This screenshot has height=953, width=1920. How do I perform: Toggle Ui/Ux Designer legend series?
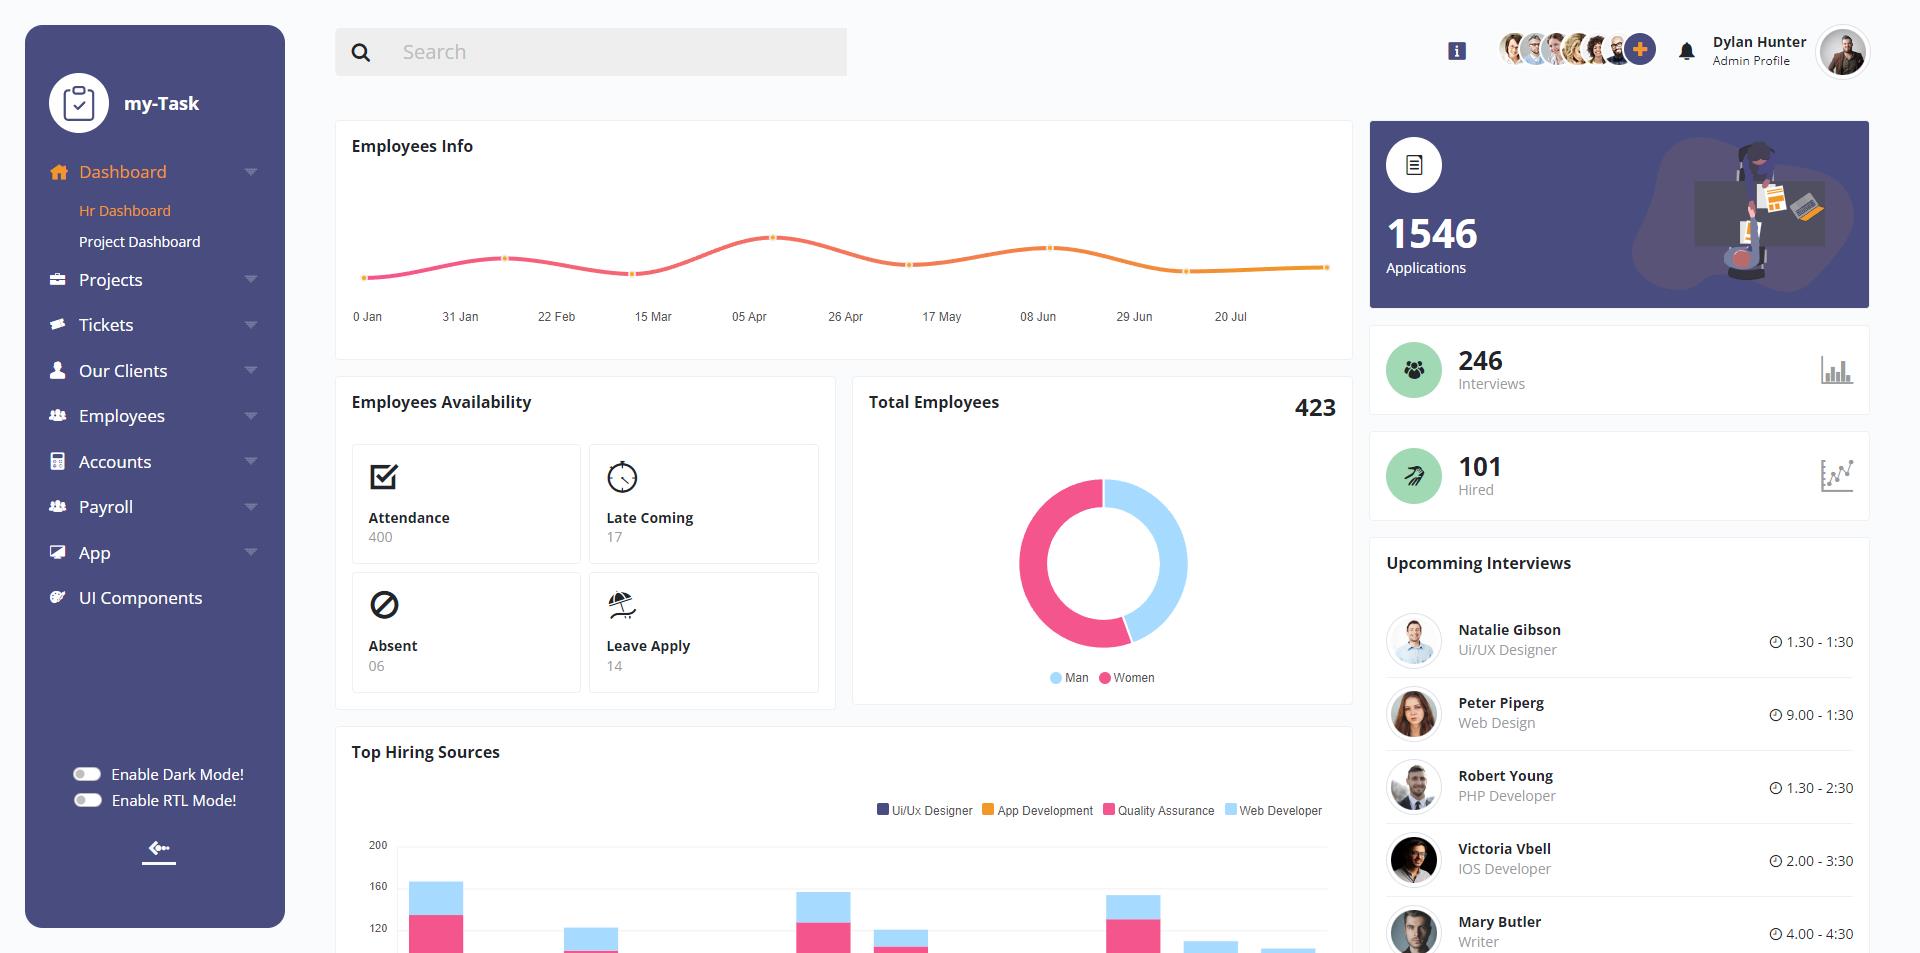[x=925, y=810]
